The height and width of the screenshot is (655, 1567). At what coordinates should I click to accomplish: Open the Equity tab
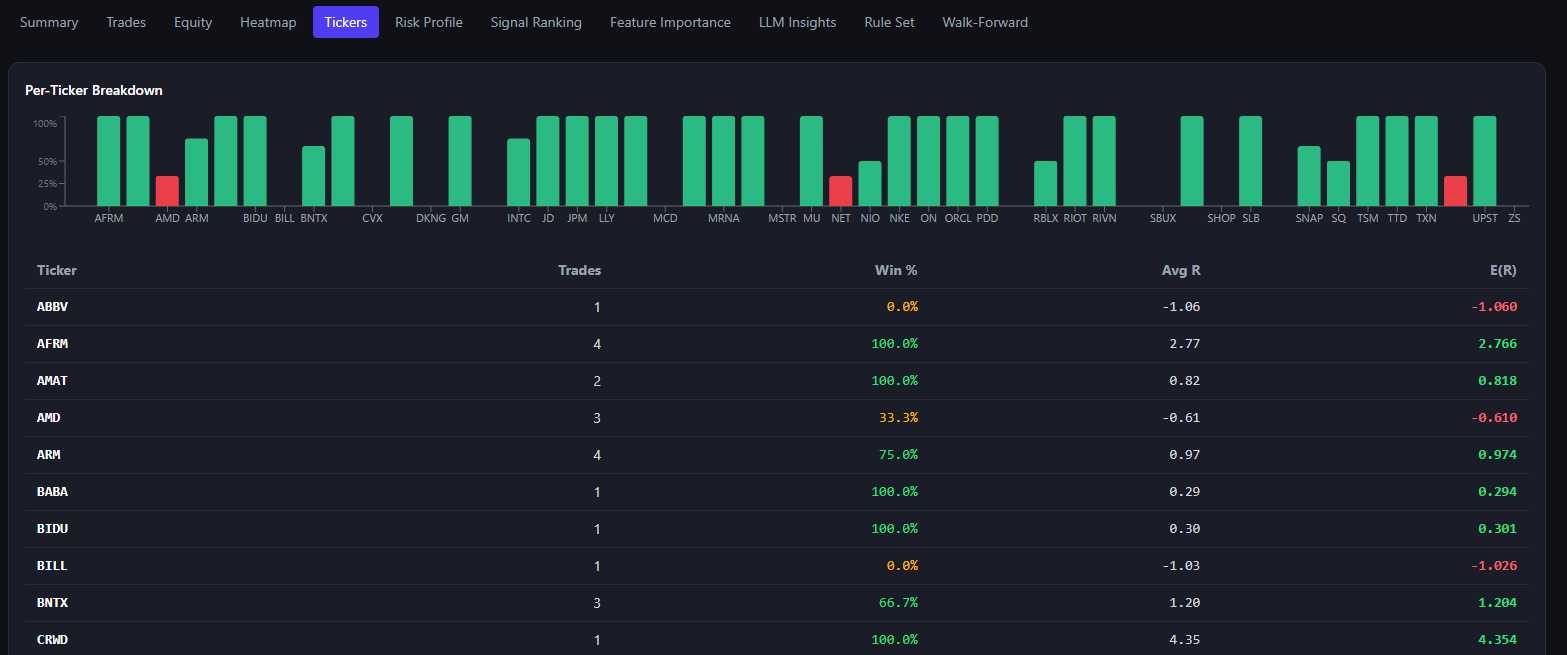(x=193, y=22)
